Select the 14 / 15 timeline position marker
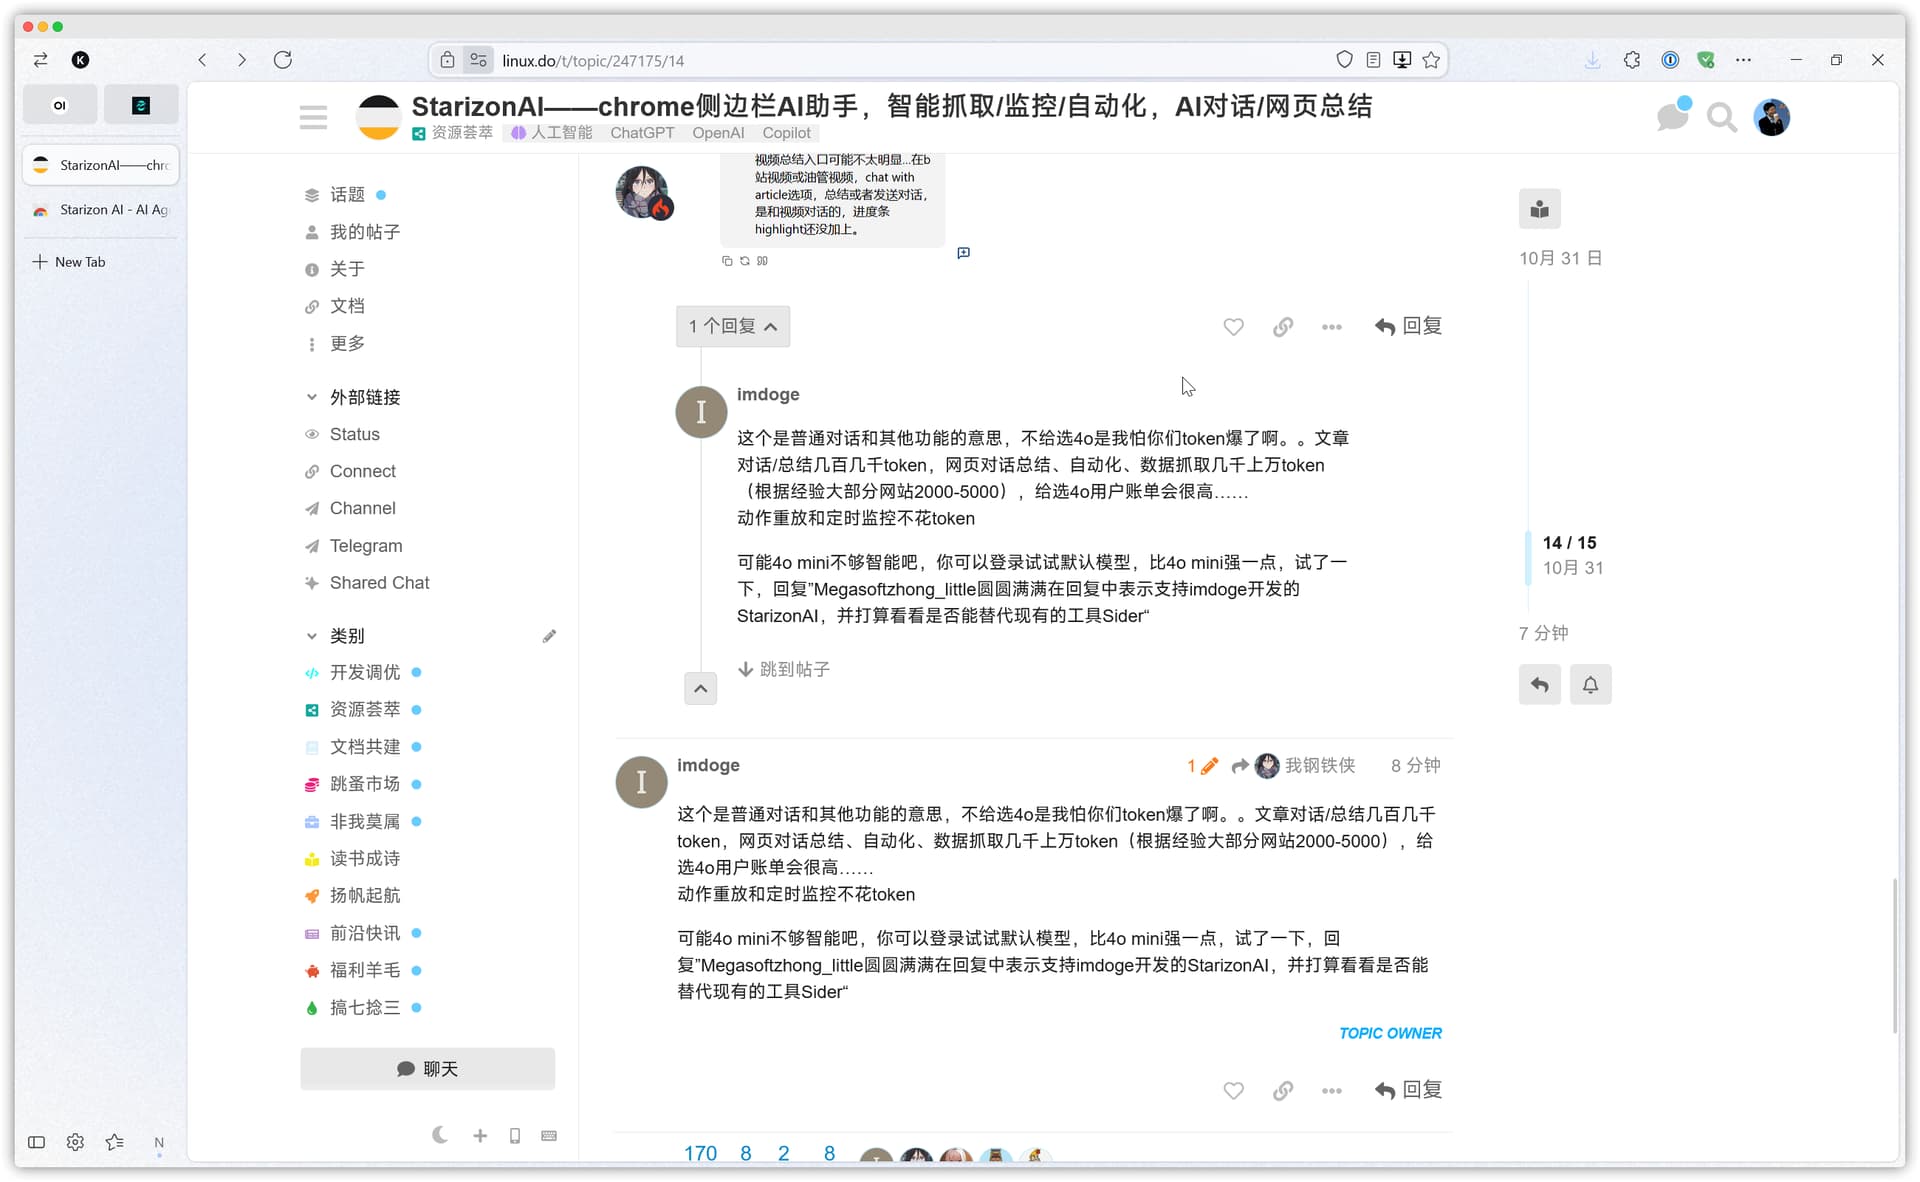Viewport: 1920px width, 1182px height. [1569, 543]
